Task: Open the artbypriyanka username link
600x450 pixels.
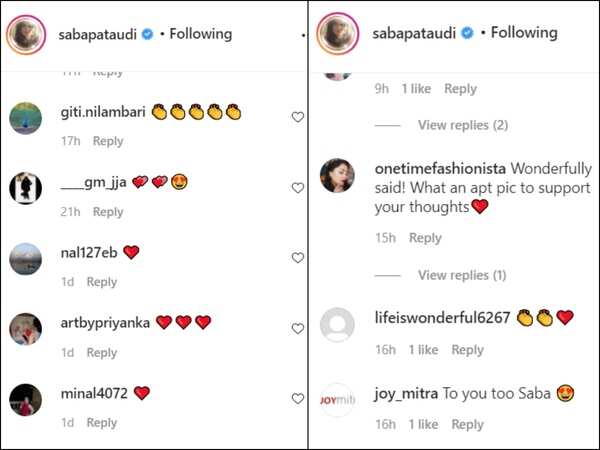Action: pyautogui.click(x=105, y=322)
